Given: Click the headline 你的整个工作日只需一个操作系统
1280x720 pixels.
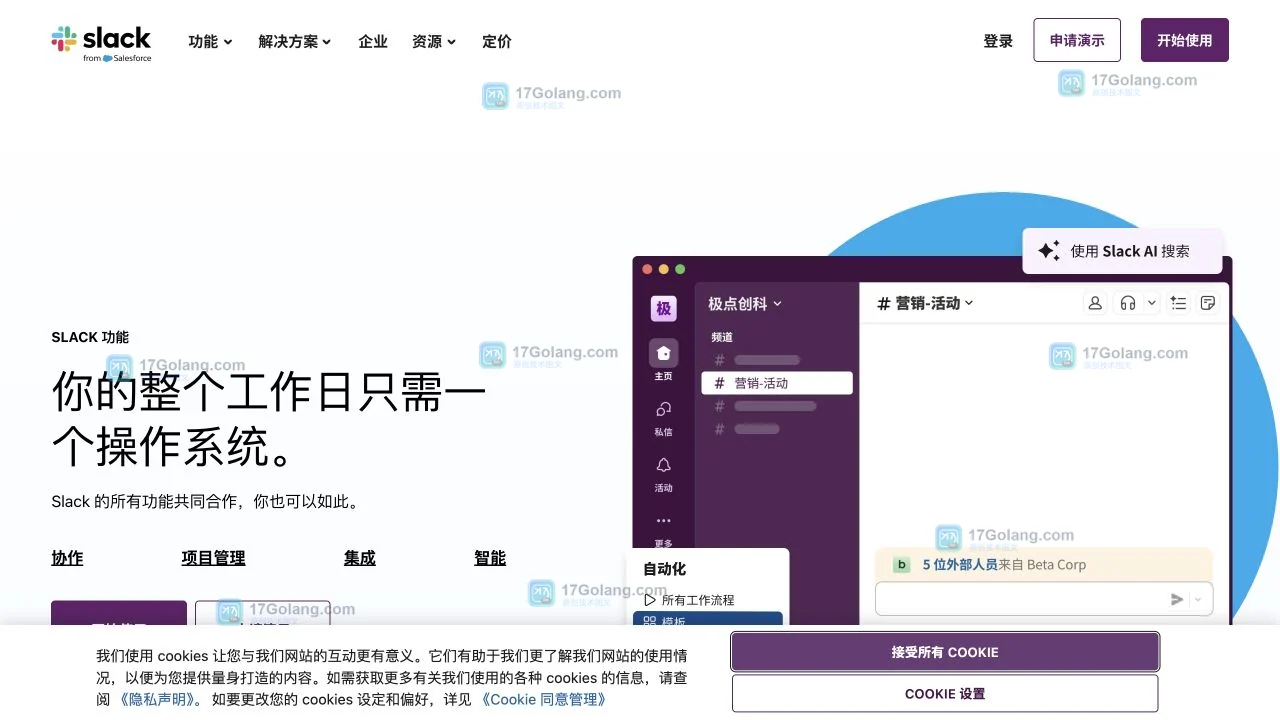Looking at the screenshot, I should (x=268, y=418).
